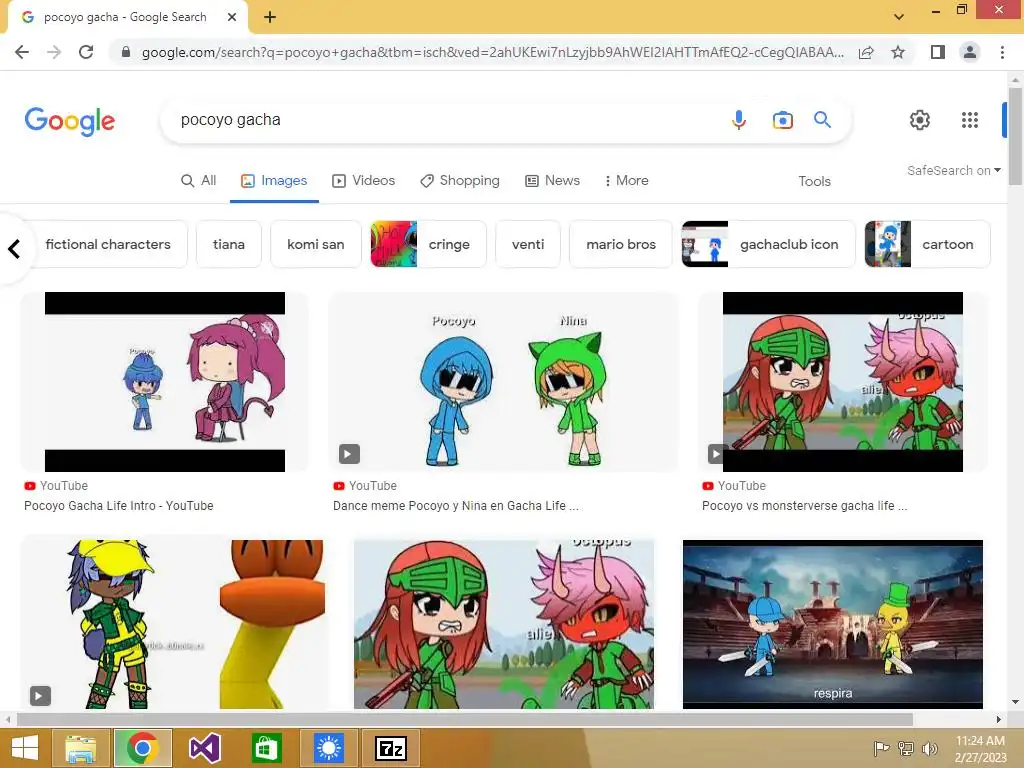This screenshot has width=1024, height=768.
Task: Open 'Dance meme Pocoyo y Nina' link
Action: click(456, 505)
